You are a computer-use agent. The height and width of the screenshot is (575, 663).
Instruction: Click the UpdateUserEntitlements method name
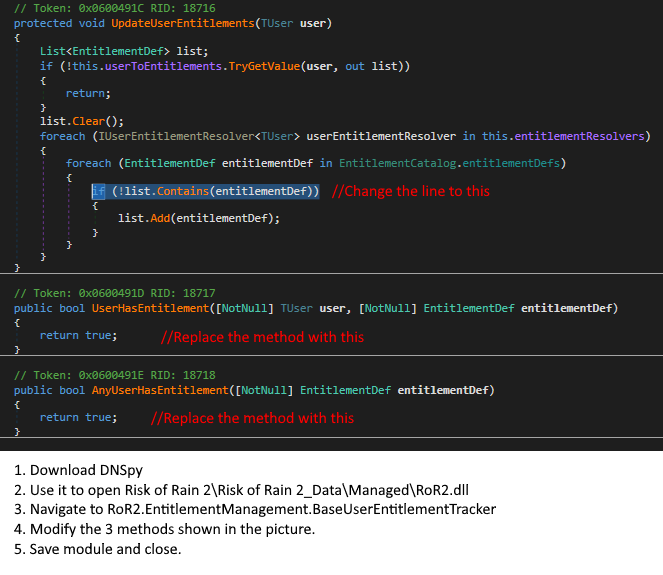click(x=183, y=23)
